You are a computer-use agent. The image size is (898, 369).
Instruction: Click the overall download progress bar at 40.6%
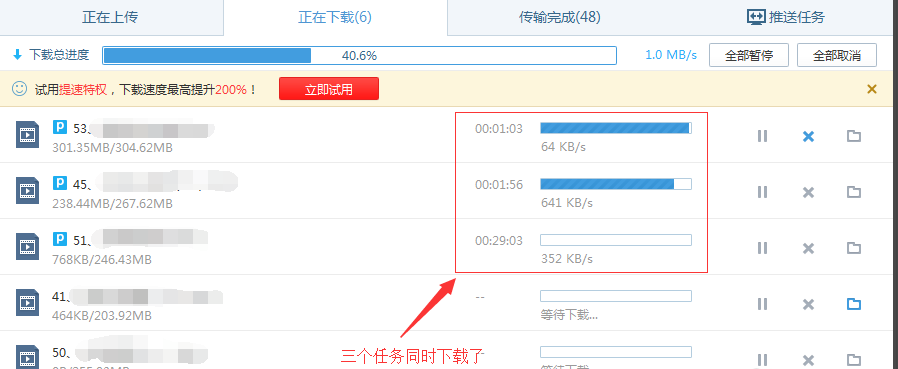pos(360,56)
